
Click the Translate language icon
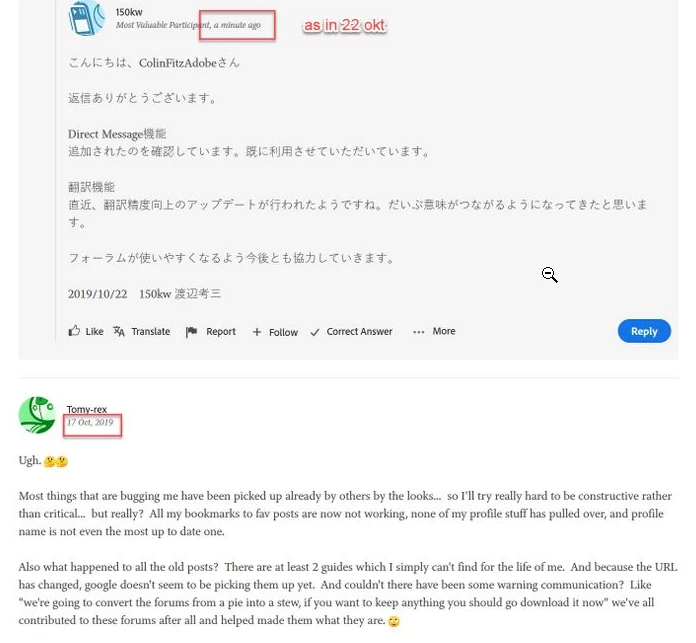click(x=119, y=331)
